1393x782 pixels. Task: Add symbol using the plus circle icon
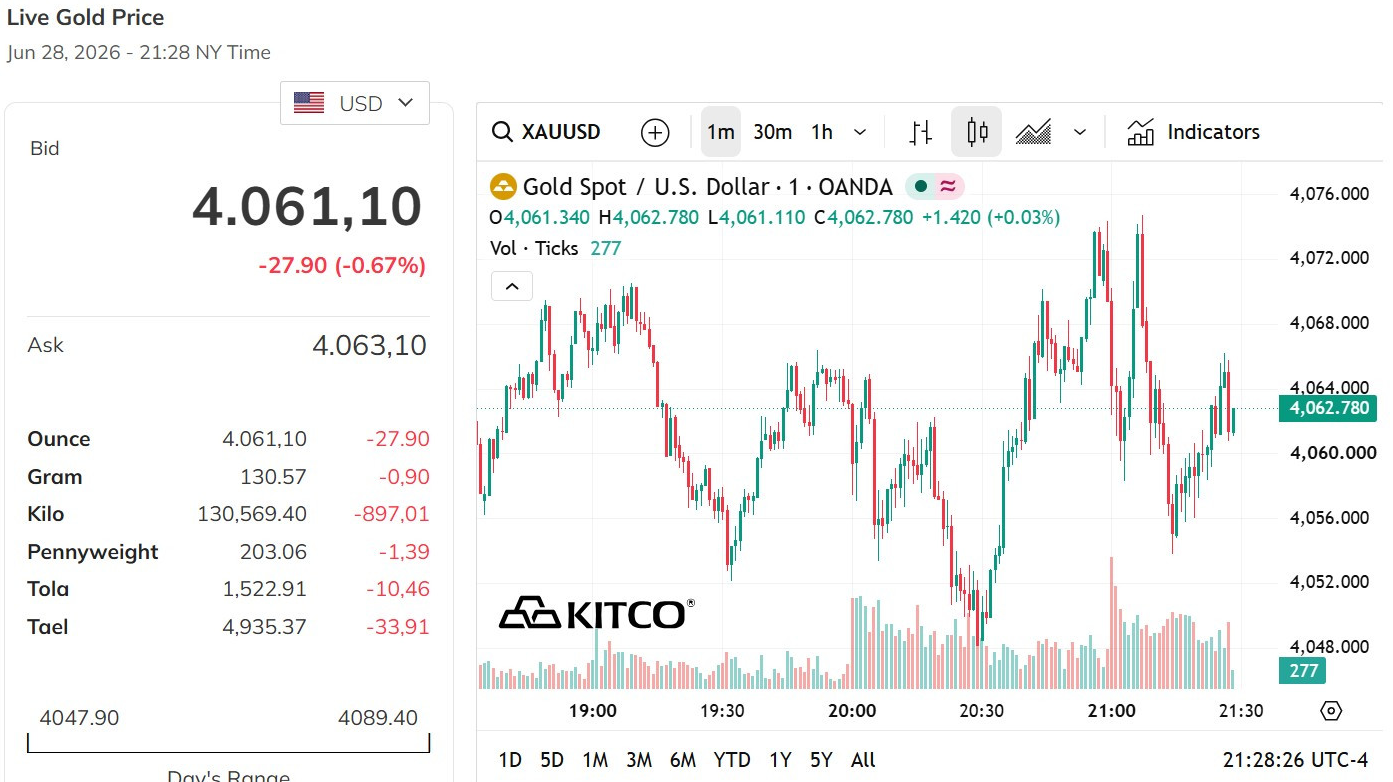[655, 132]
